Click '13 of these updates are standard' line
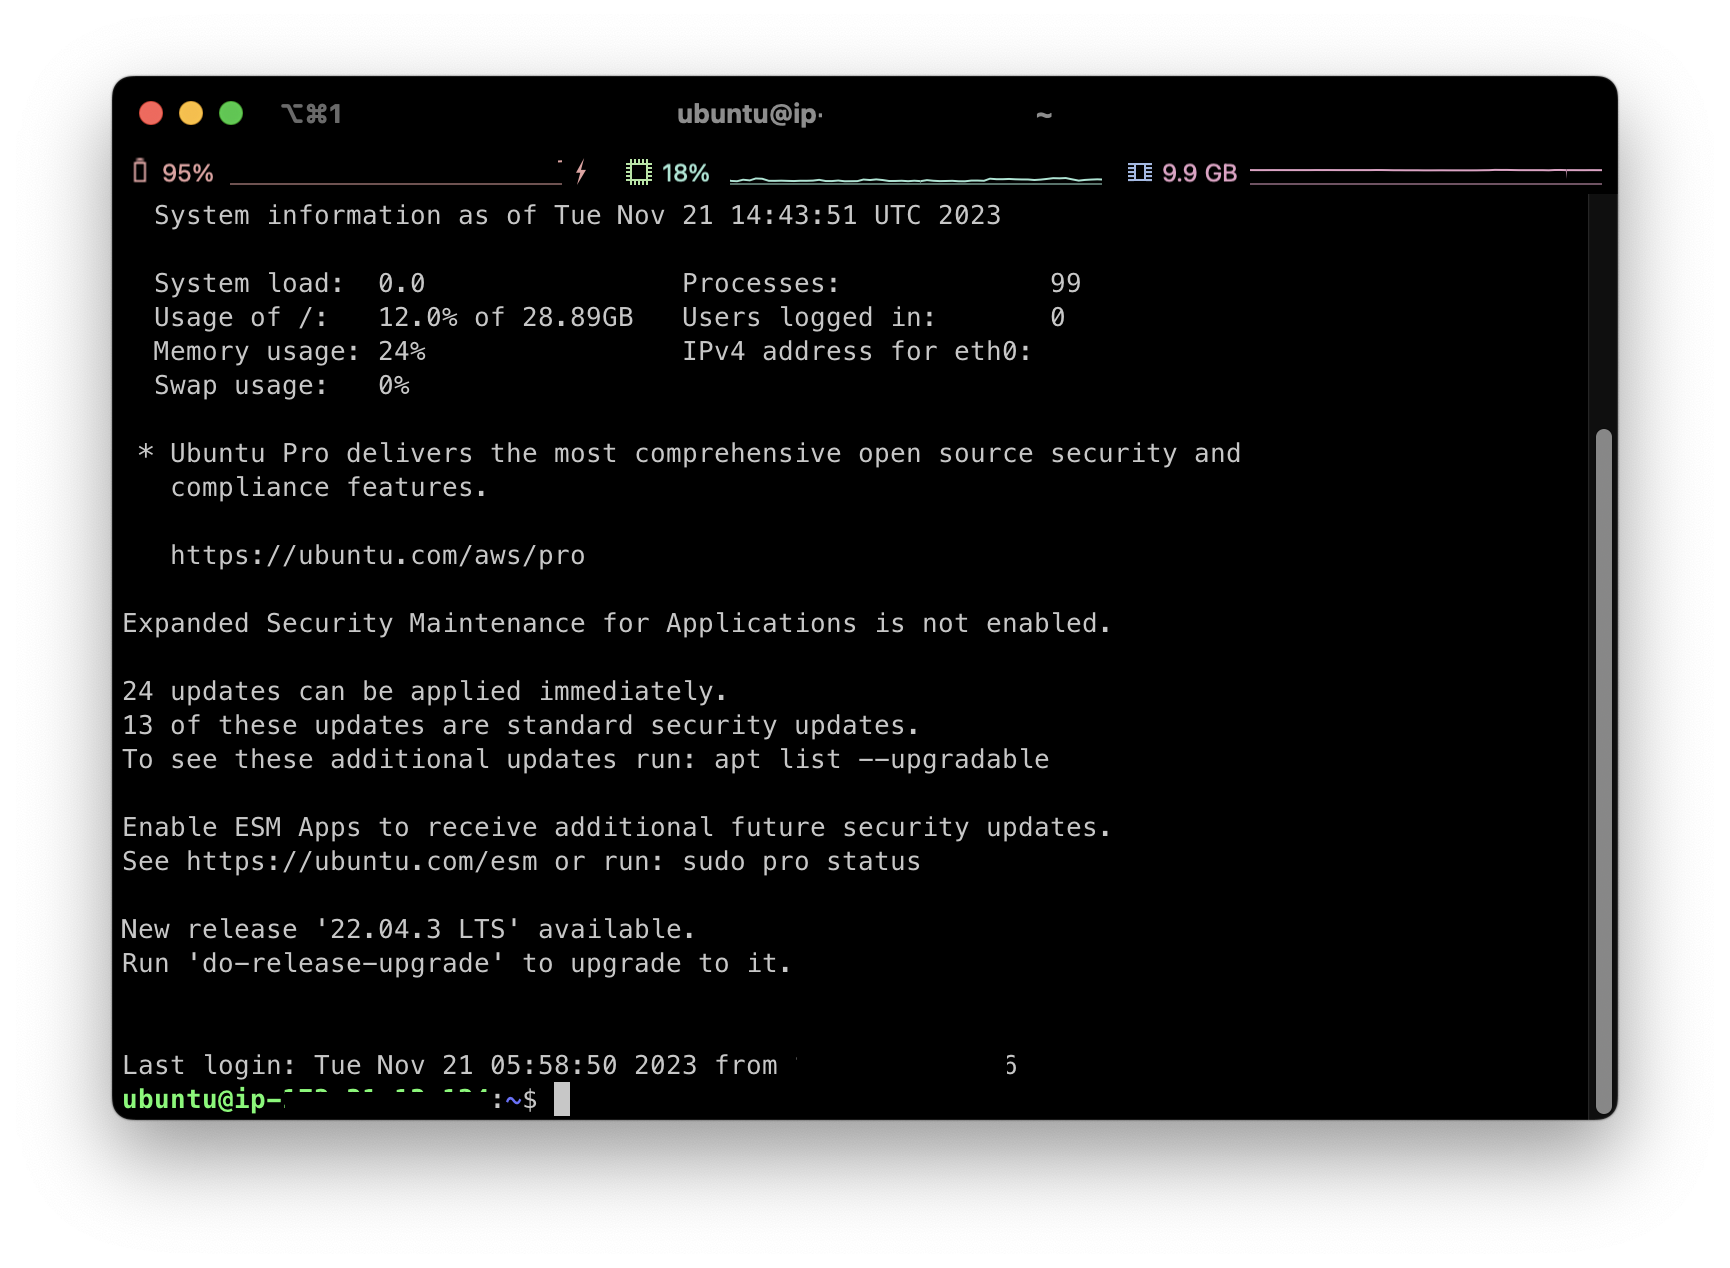Image resolution: width=1730 pixels, height=1268 pixels. pos(520,725)
